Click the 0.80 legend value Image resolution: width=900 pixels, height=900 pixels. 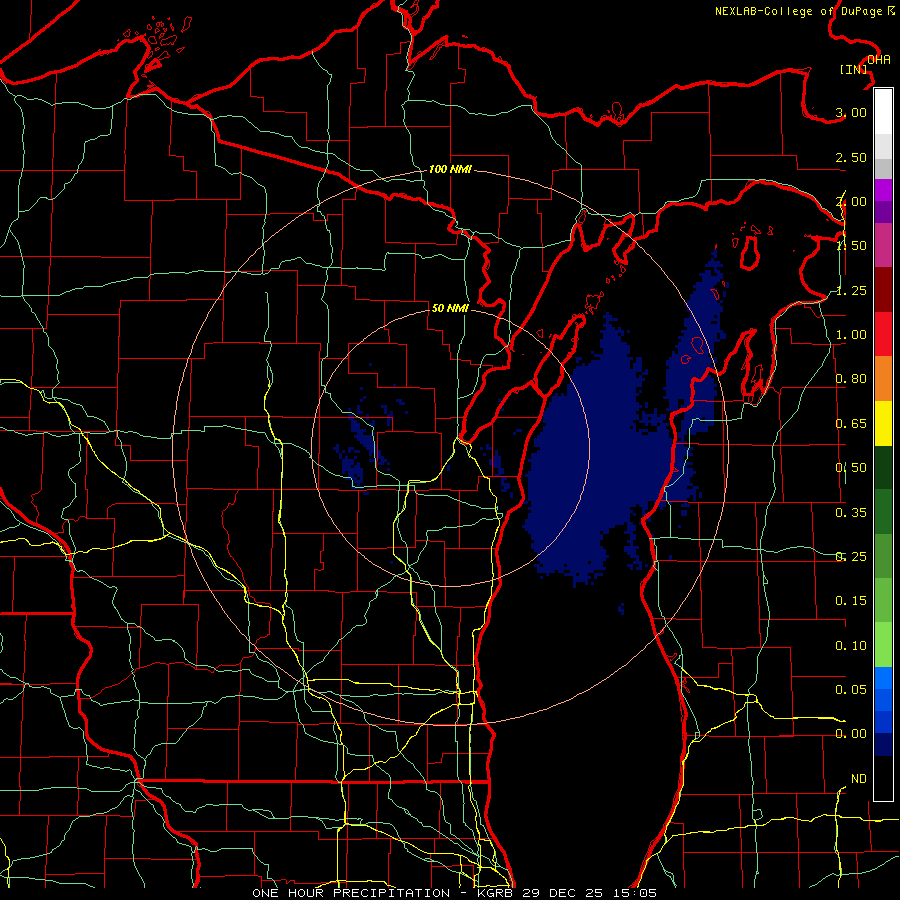851,379
